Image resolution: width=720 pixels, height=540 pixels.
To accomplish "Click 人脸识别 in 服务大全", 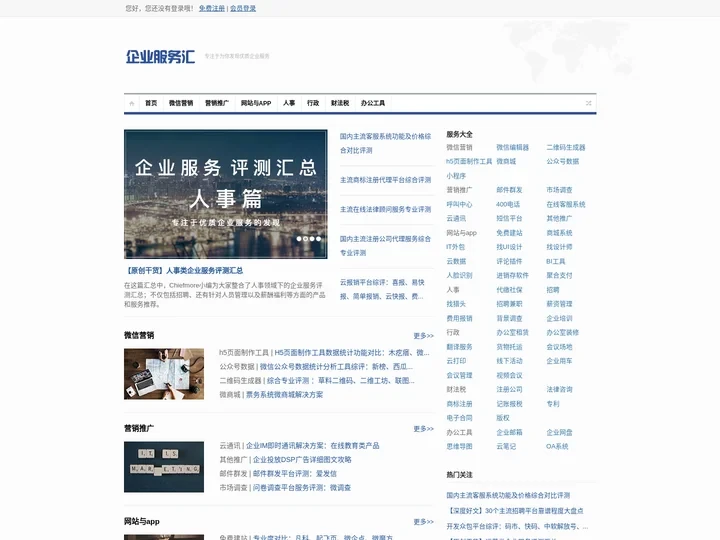I will pos(459,275).
